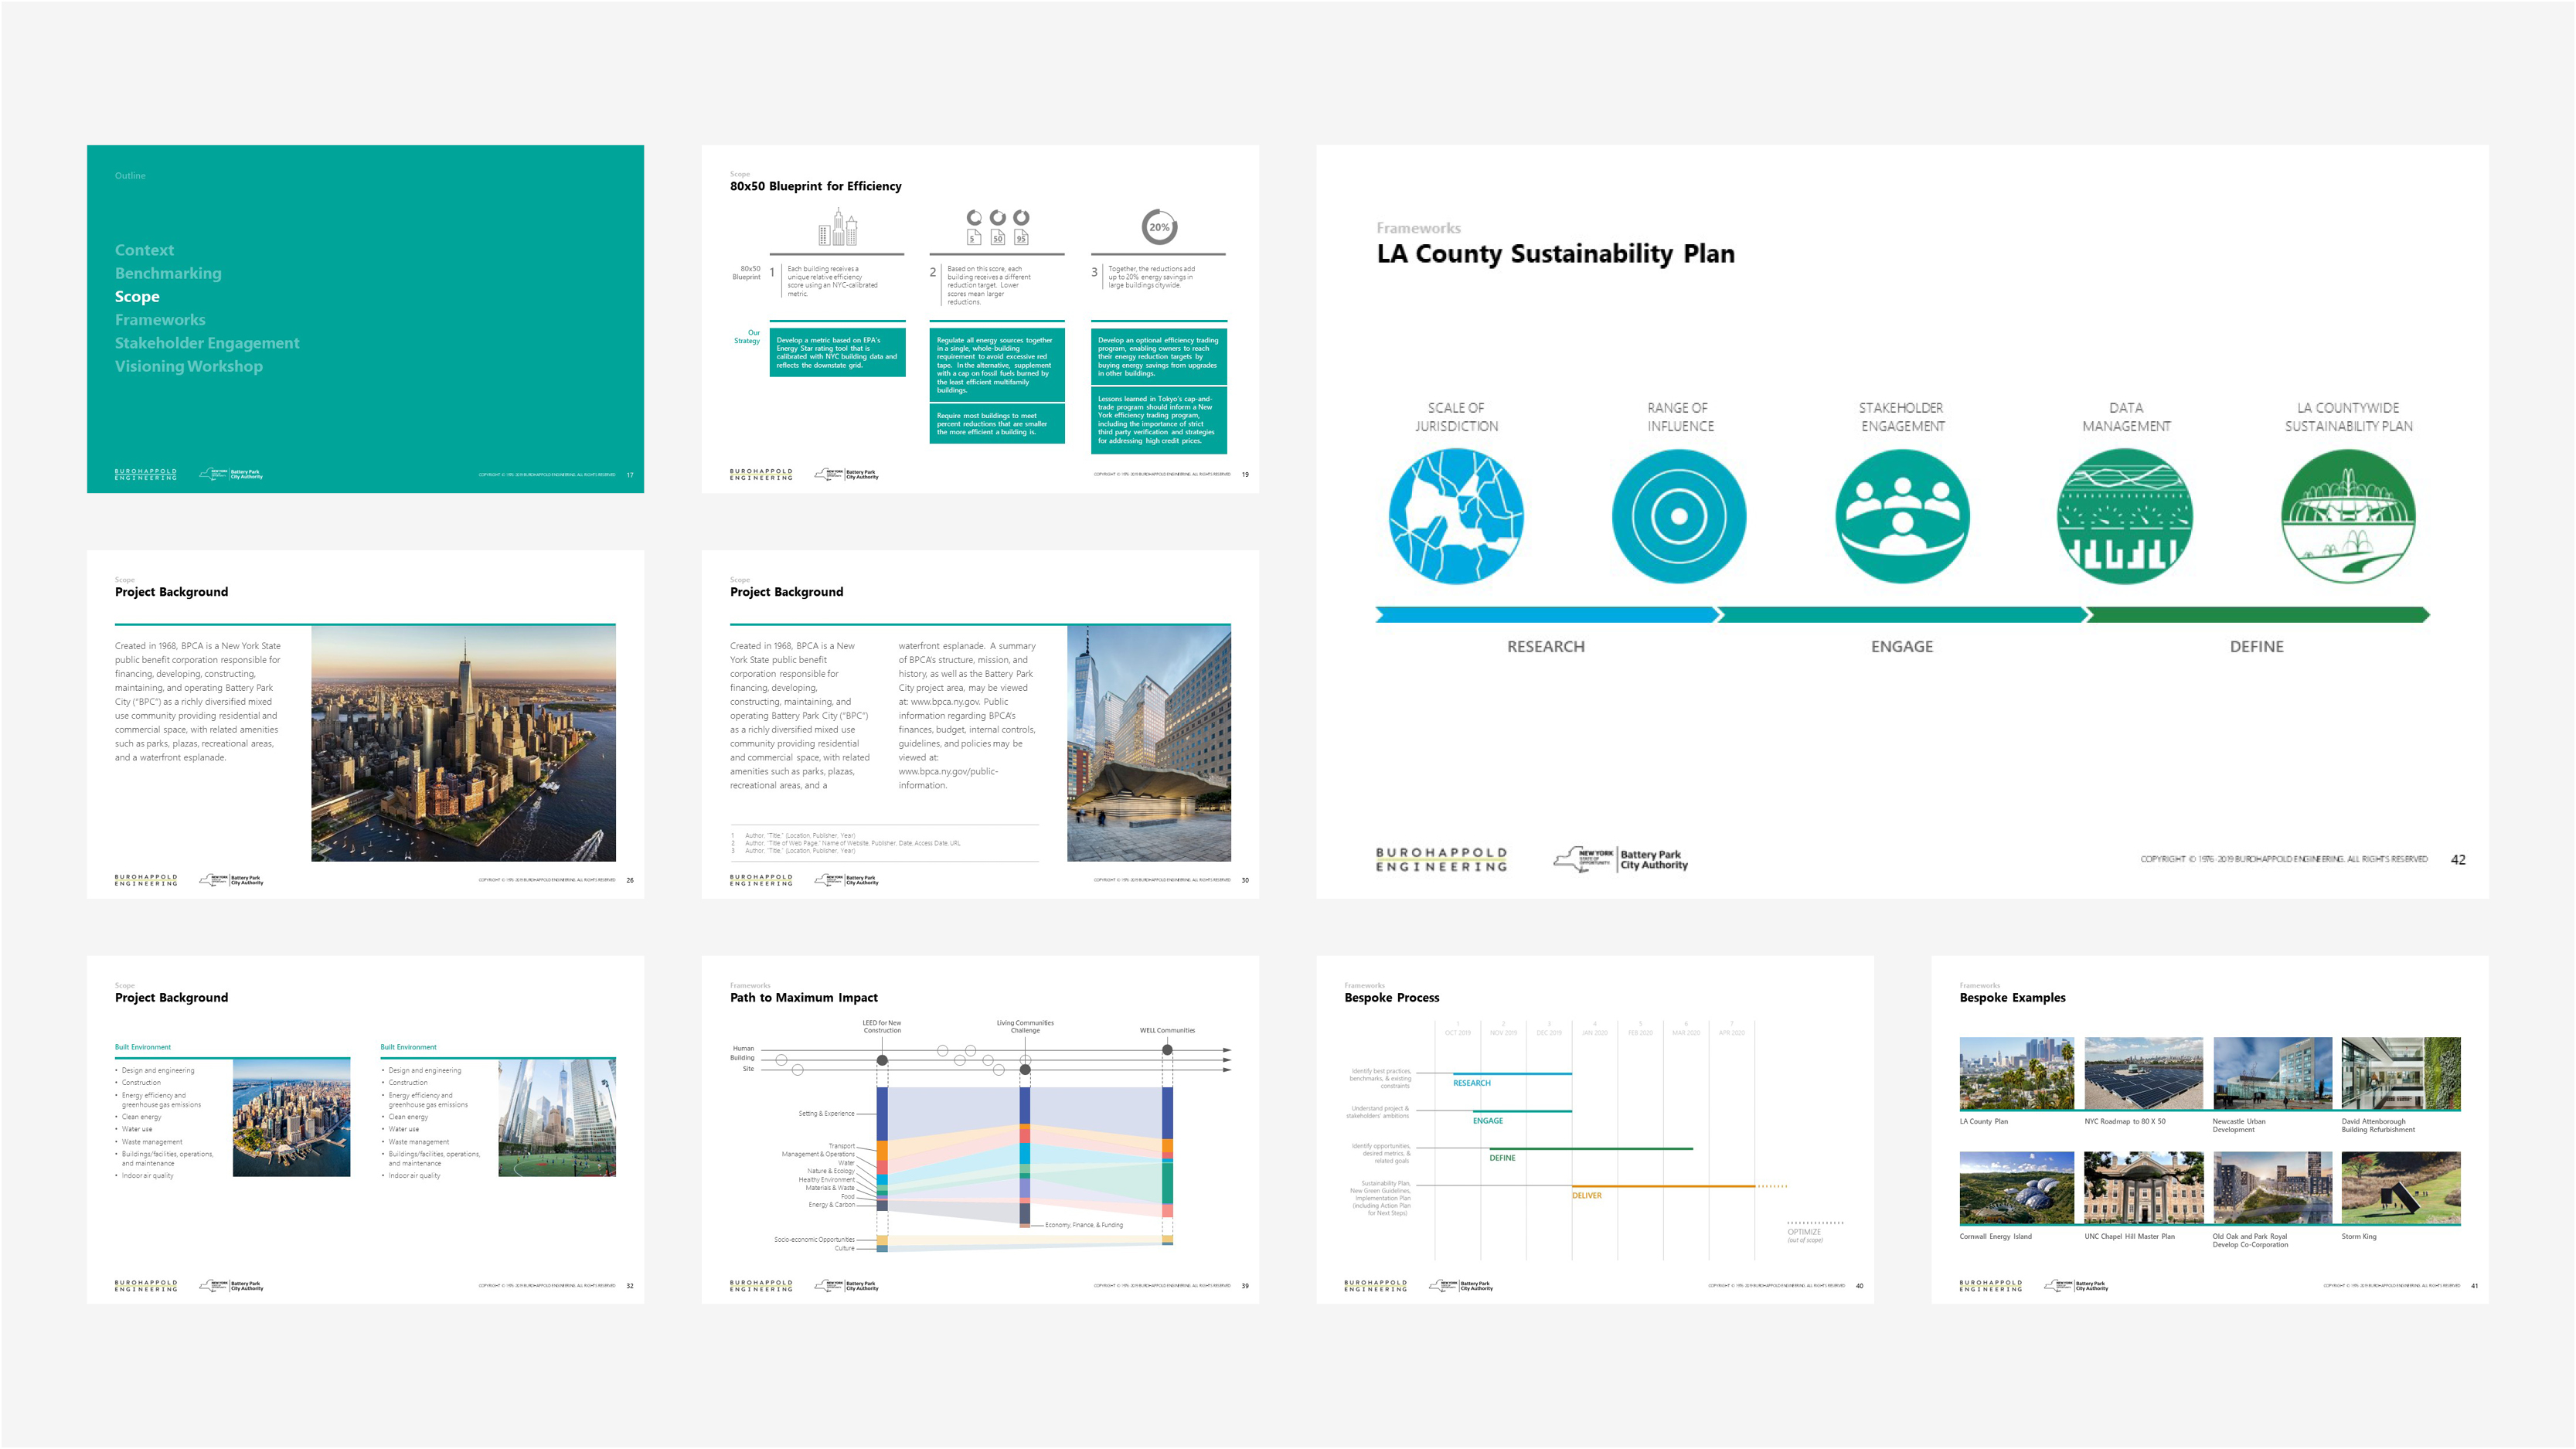Open the Bespoke Examples slide thumbnail
This screenshot has width=2576, height=1449.
2209,1129
